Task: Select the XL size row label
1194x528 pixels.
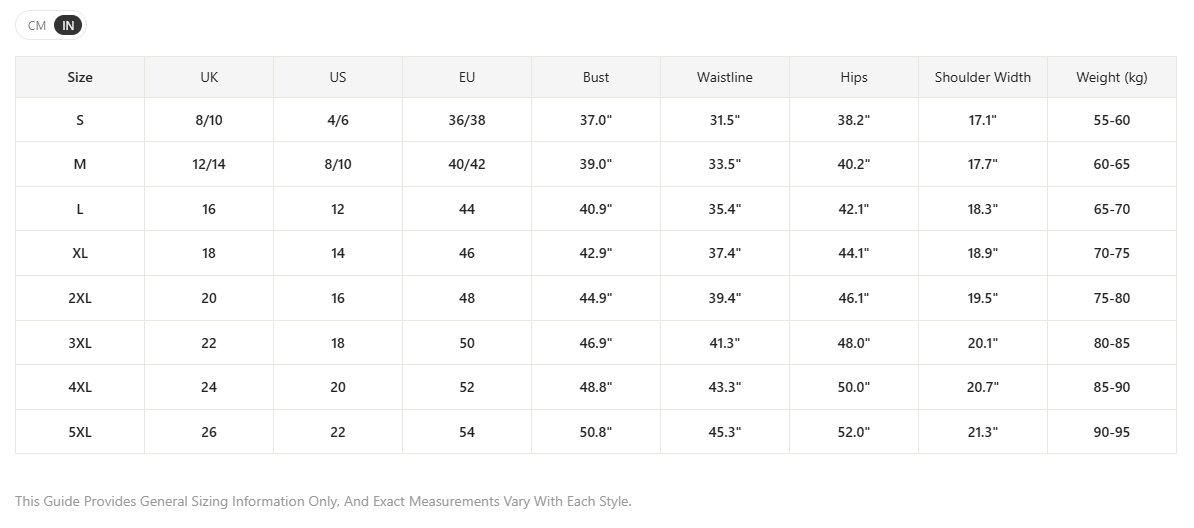Action: (80, 253)
